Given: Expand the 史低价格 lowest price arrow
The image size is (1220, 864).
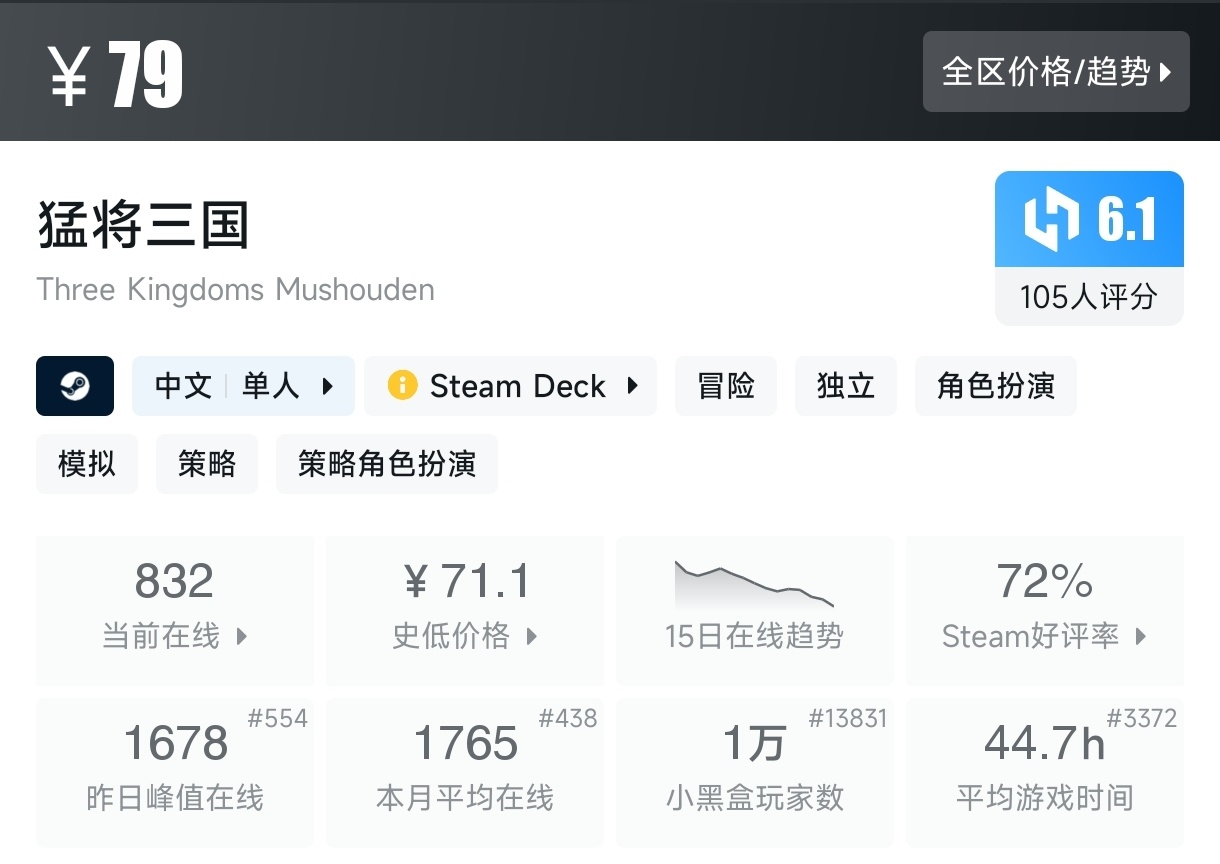Looking at the screenshot, I should (532, 636).
